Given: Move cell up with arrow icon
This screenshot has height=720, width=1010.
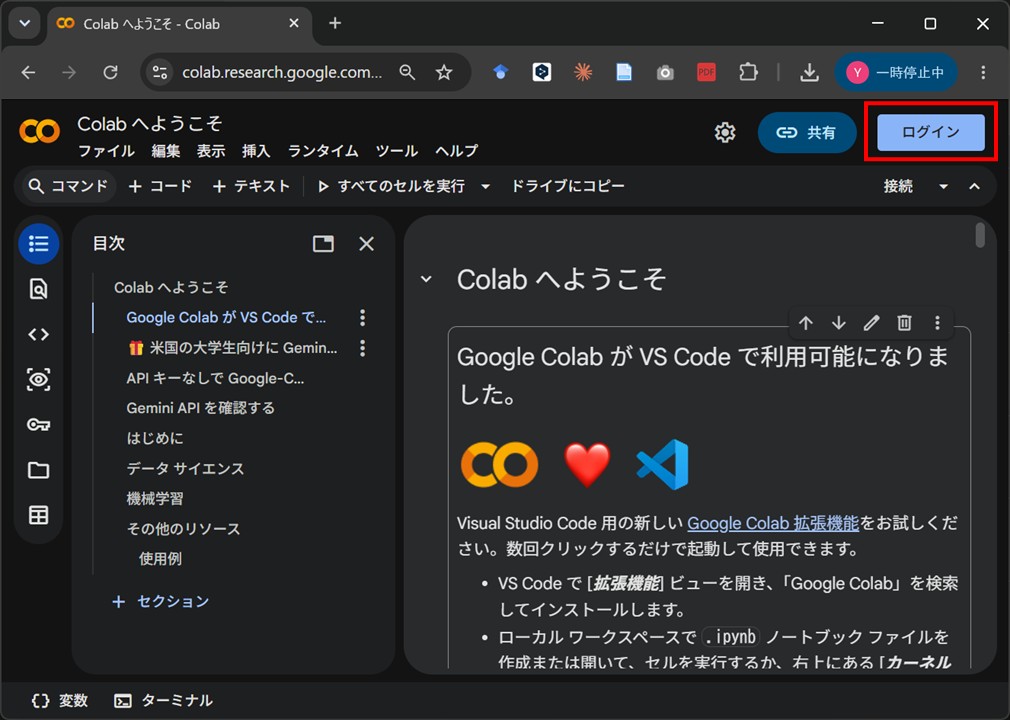Looking at the screenshot, I should pos(806,323).
